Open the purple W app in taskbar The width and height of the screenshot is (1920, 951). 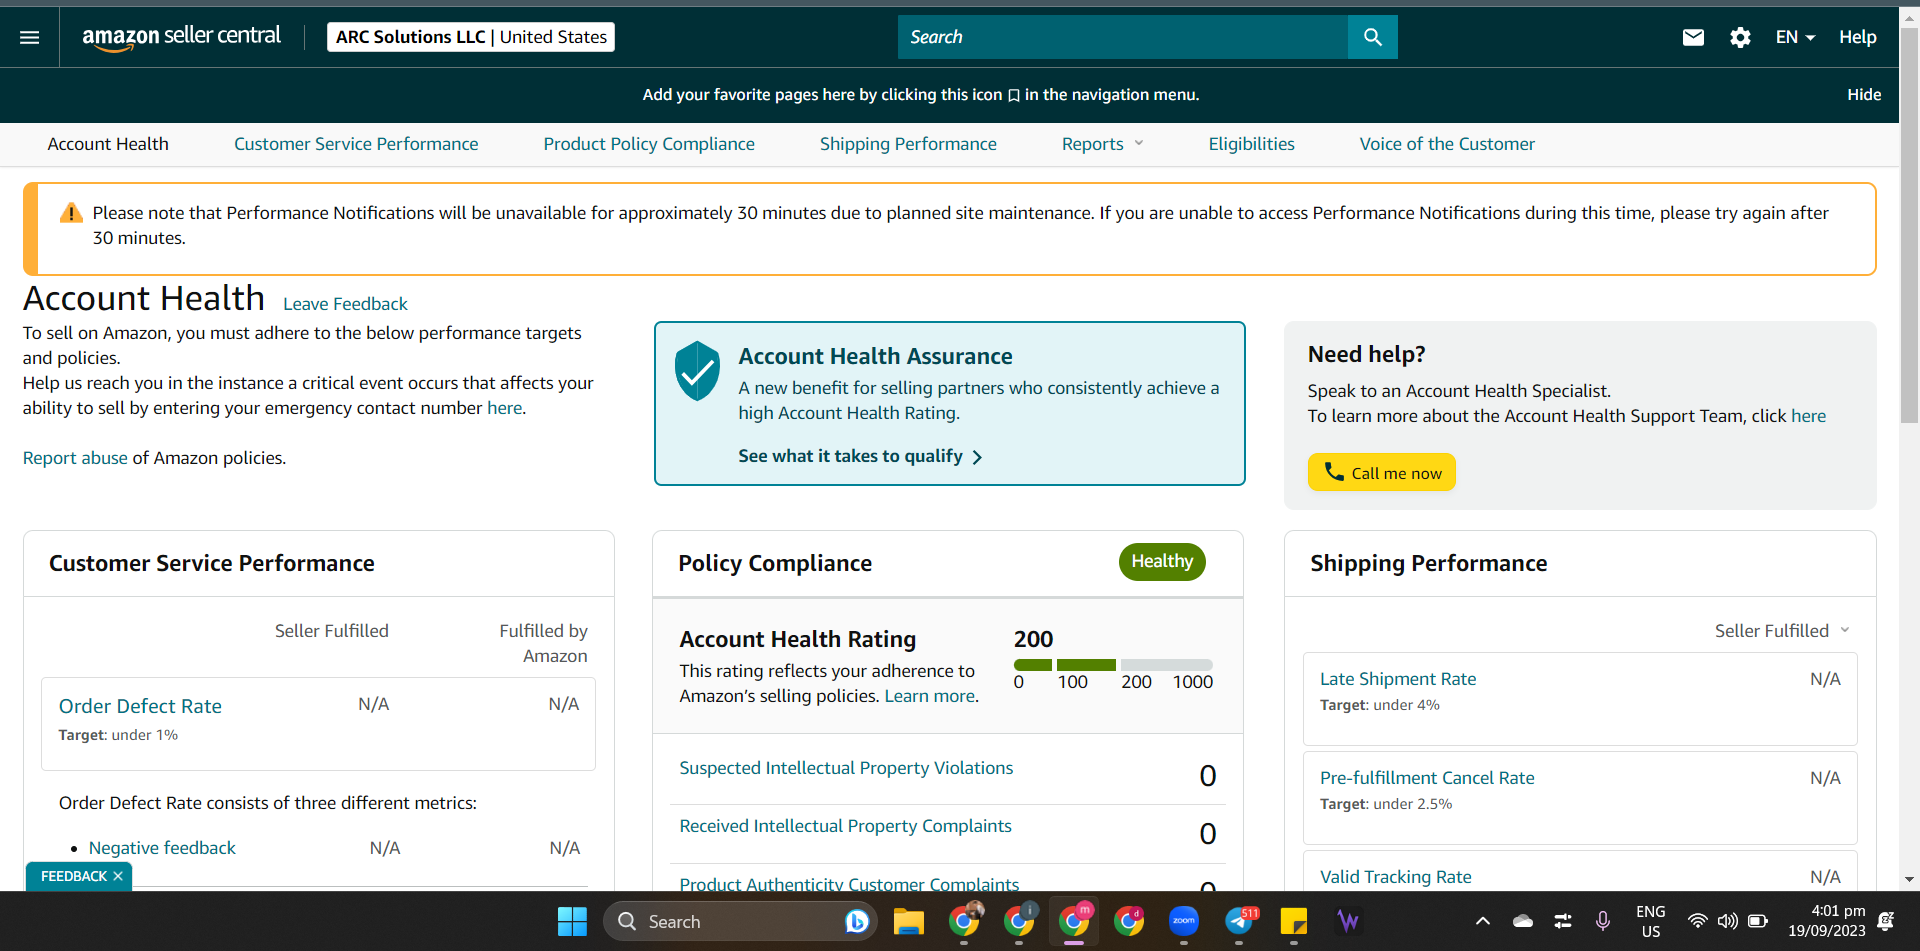pyautogui.click(x=1348, y=921)
